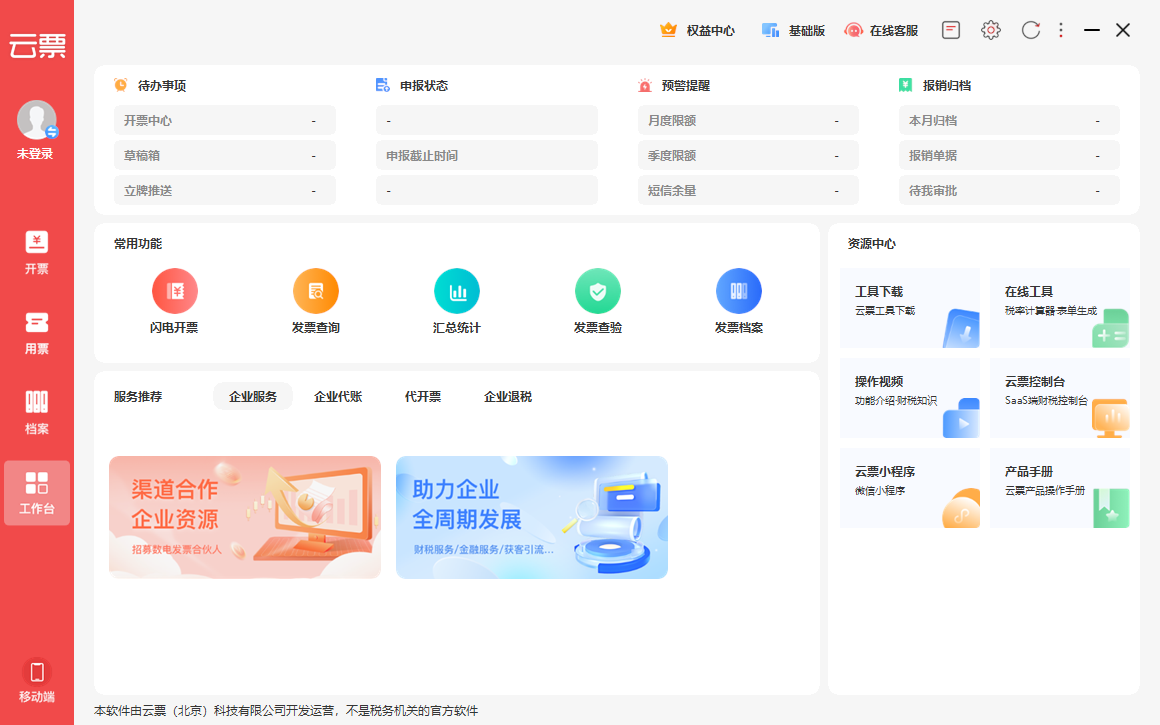Minimize the 云票 window
Screen dimensions: 1160x725
point(1092,30)
